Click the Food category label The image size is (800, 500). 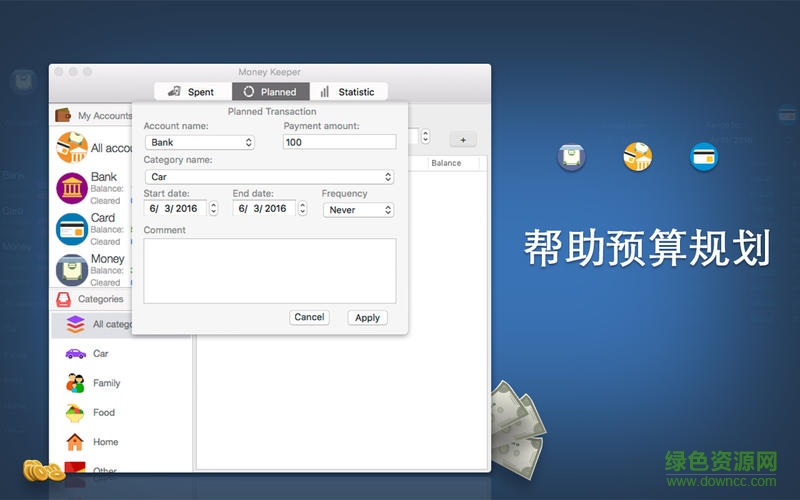[104, 412]
